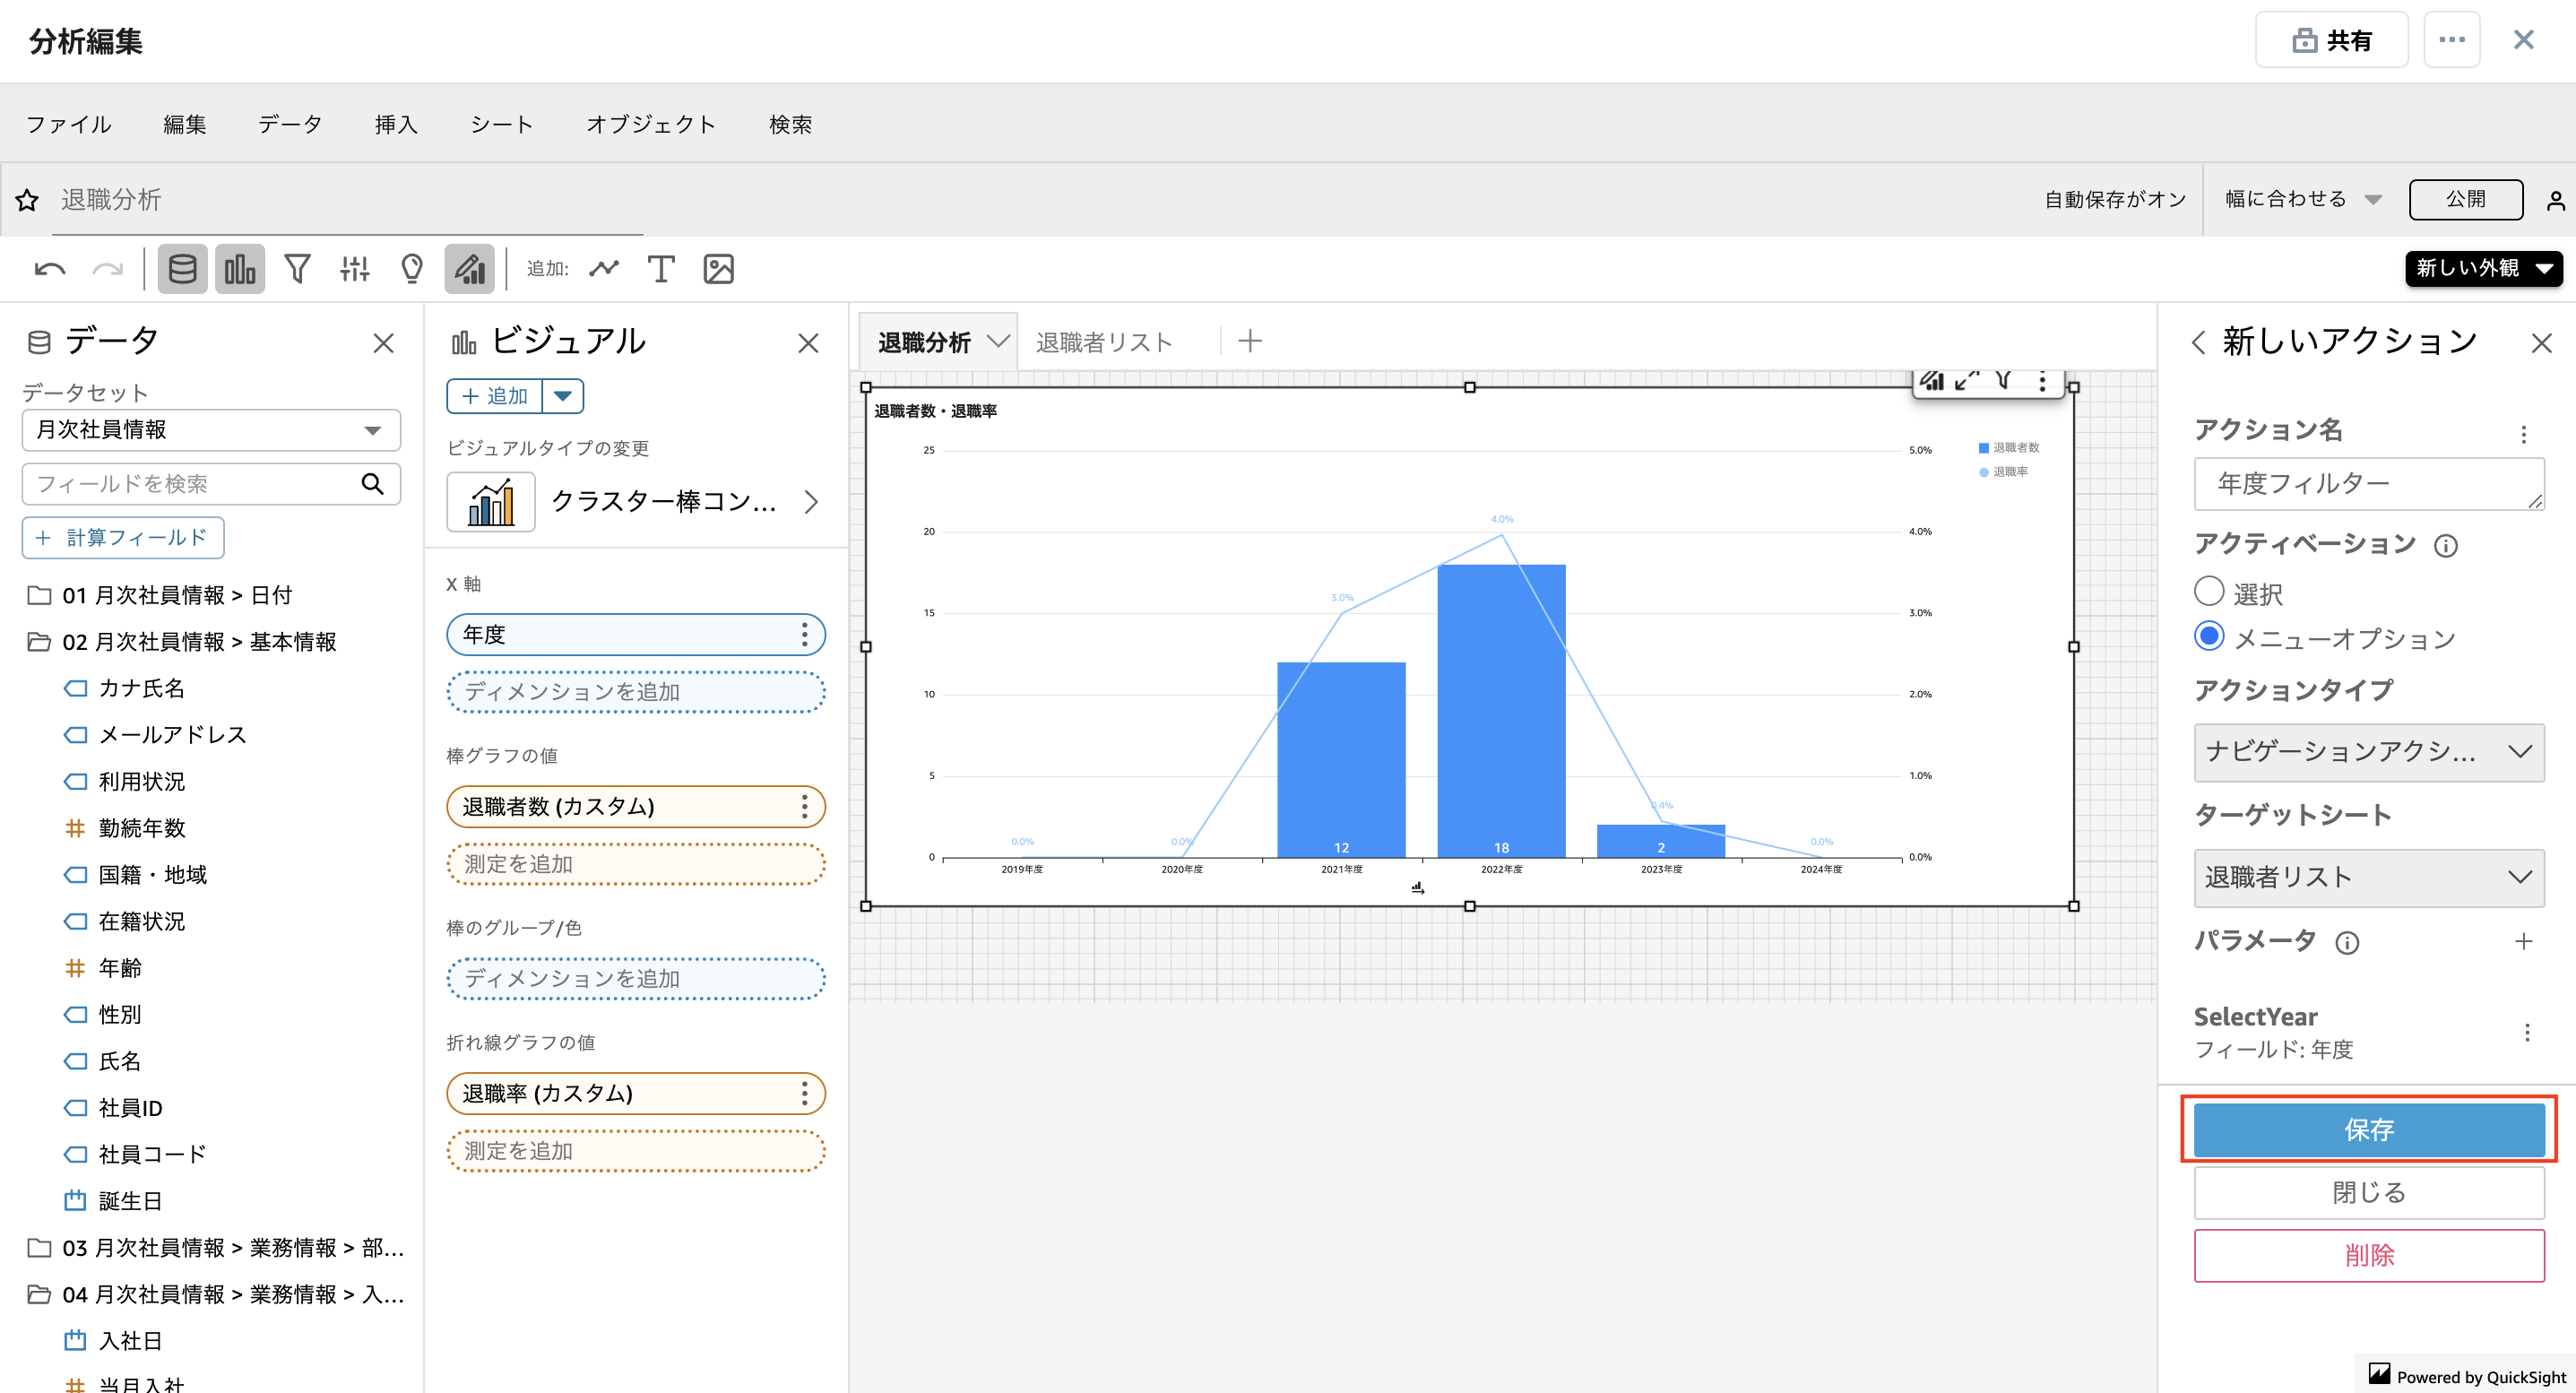Image resolution: width=2576 pixels, height=1393 pixels.
Task: Open the アクションタイプ dropdown
Action: click(x=2368, y=751)
